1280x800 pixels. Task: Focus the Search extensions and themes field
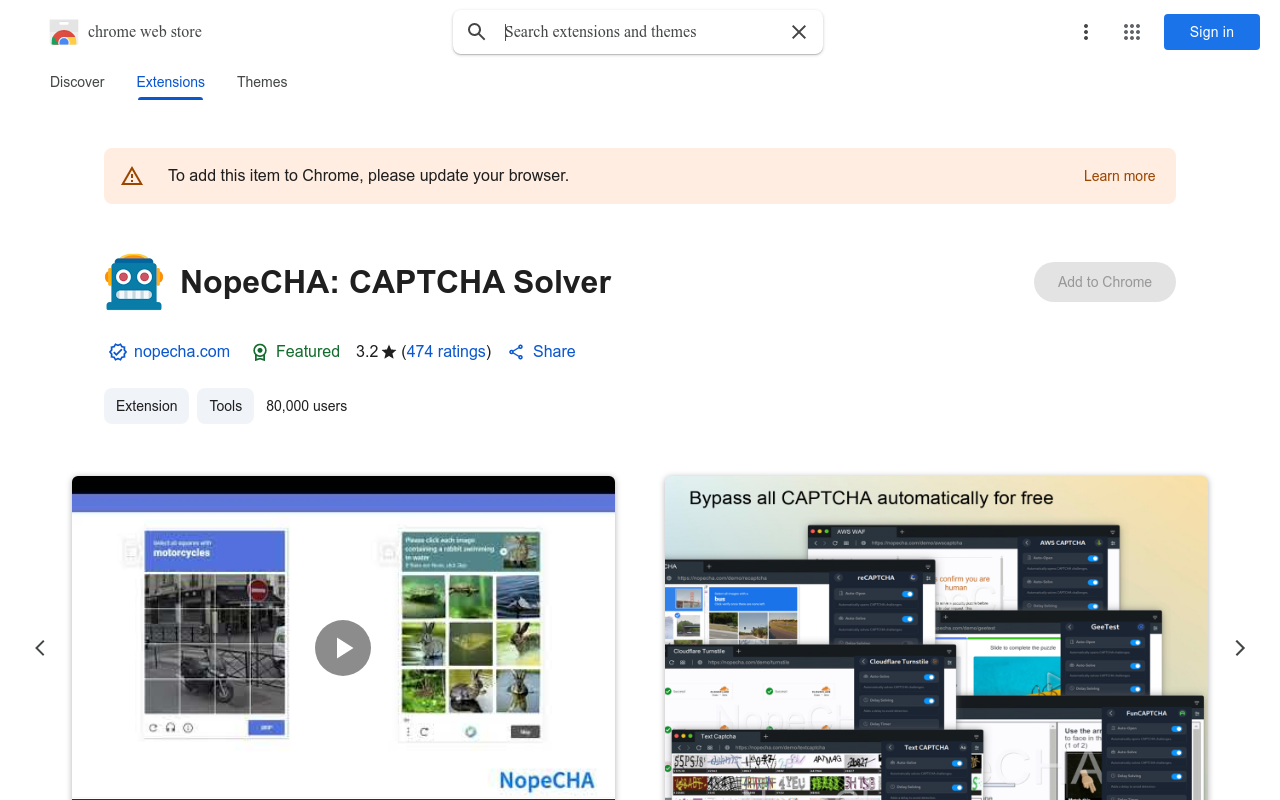tap(640, 32)
